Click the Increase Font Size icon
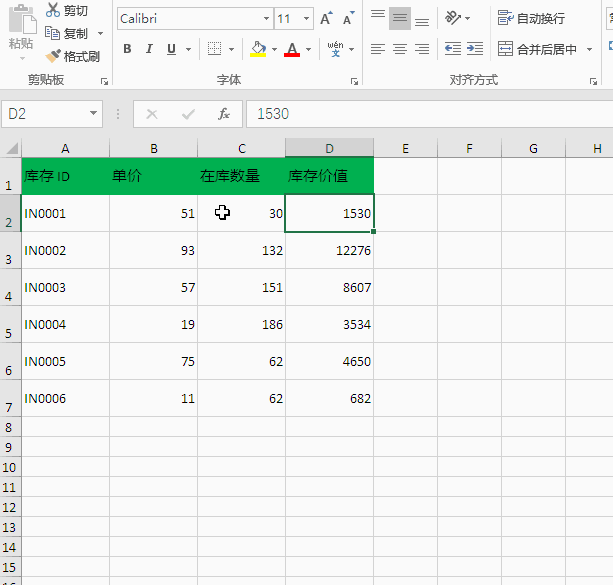 (326, 18)
